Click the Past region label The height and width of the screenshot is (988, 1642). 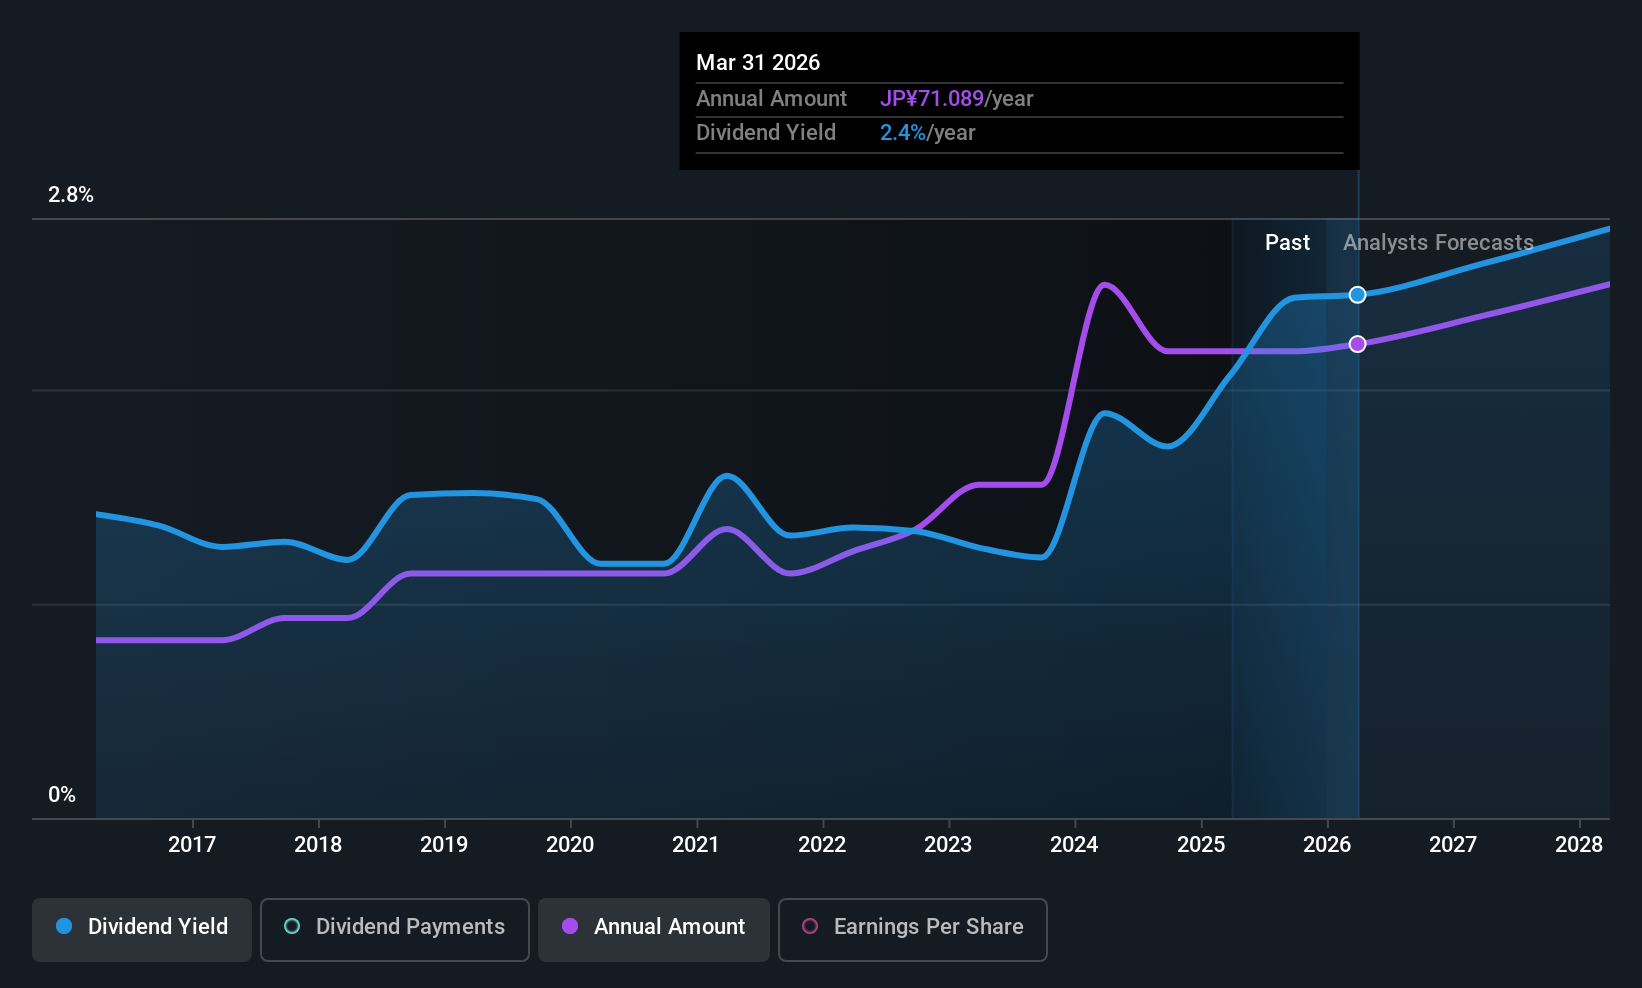(x=1287, y=243)
